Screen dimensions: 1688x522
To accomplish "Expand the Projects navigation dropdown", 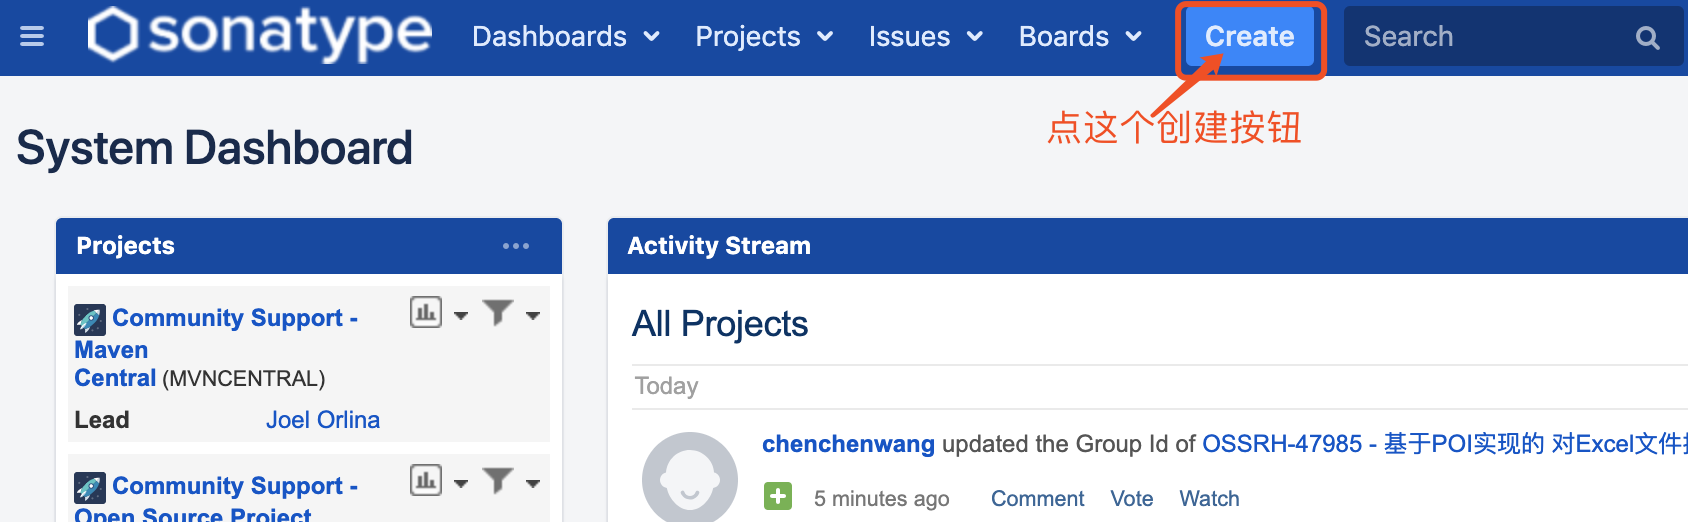I will [x=764, y=37].
